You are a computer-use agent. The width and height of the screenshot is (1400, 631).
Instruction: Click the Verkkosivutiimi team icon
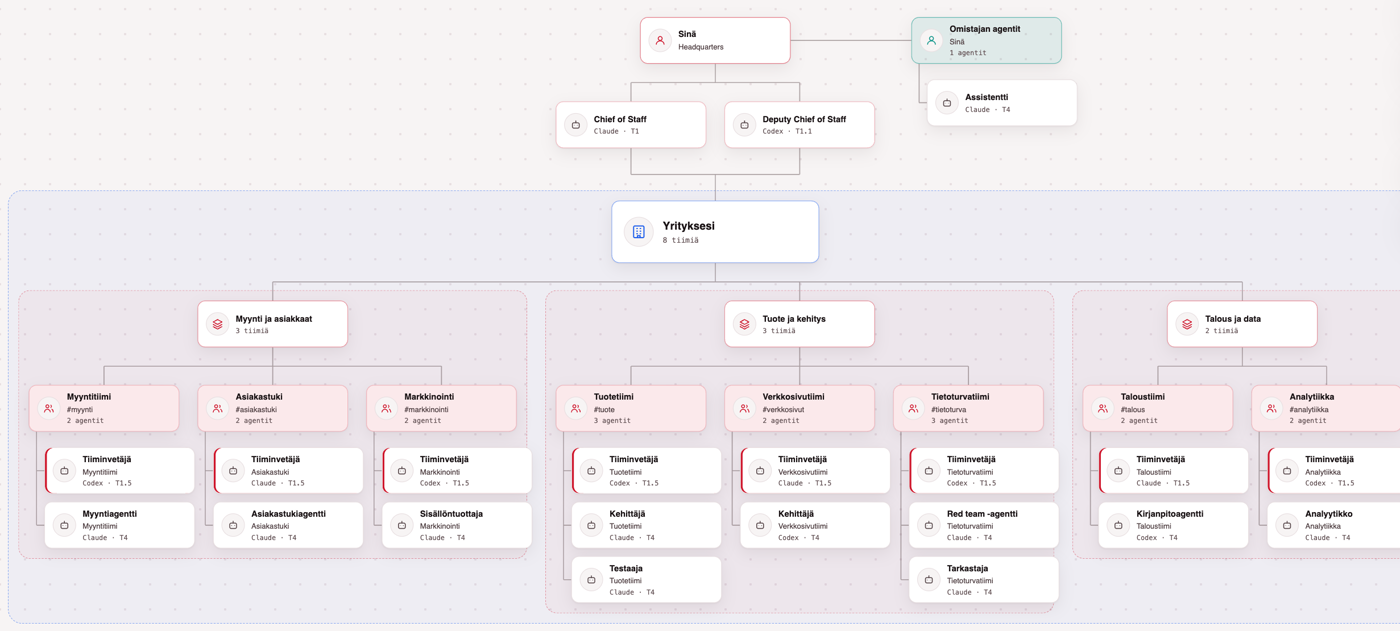pos(744,408)
